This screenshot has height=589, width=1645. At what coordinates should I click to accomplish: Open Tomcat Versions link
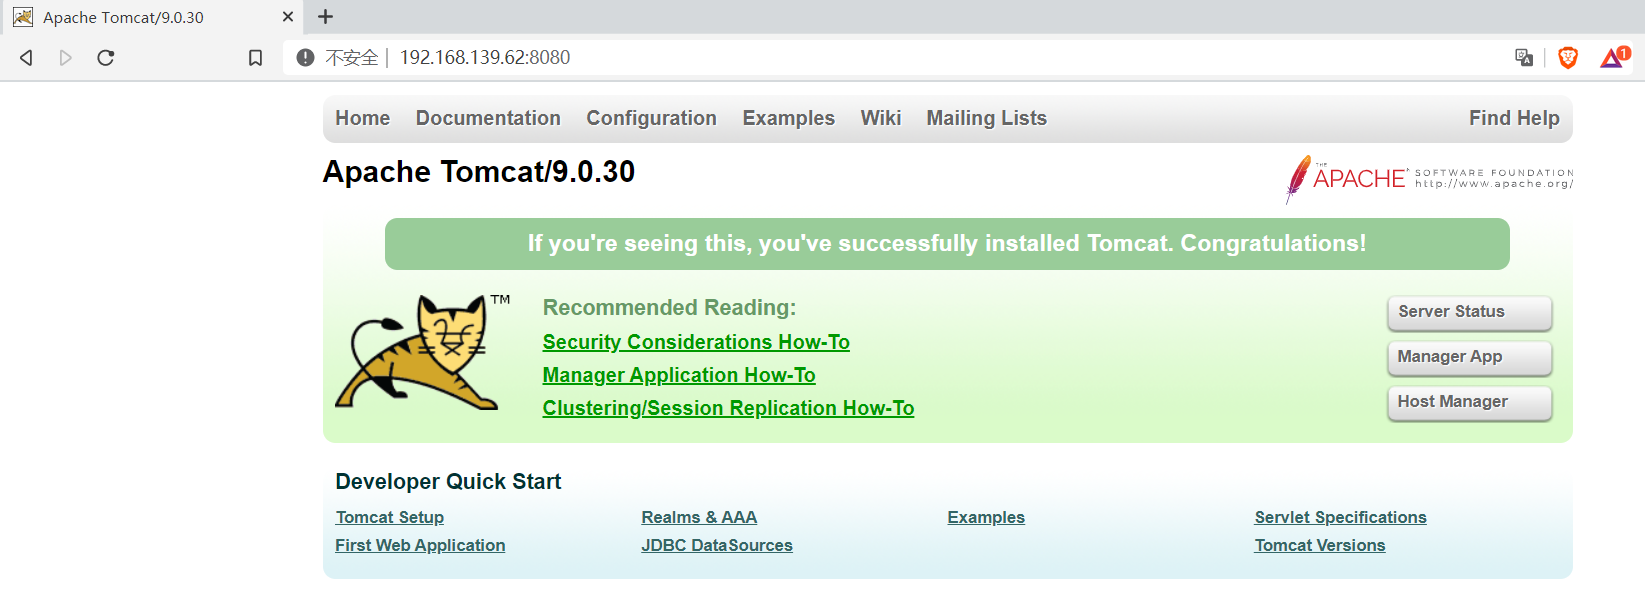(x=1320, y=545)
